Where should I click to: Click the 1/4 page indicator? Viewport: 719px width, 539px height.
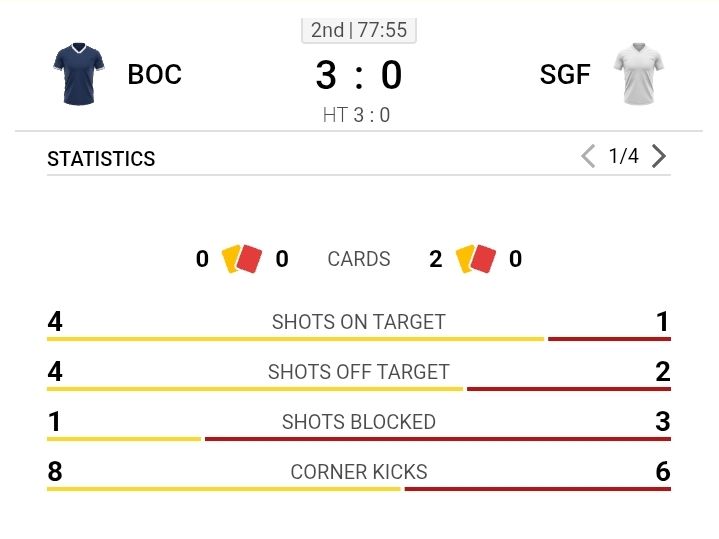click(623, 156)
